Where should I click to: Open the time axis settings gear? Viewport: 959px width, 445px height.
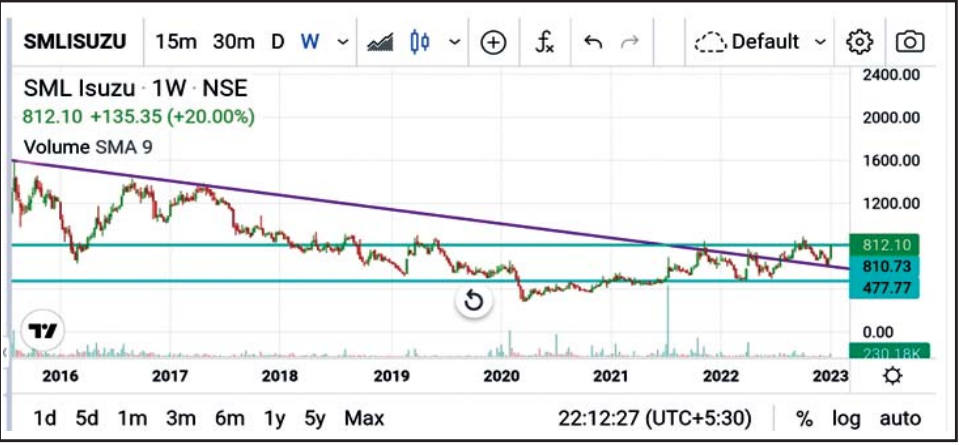892,375
